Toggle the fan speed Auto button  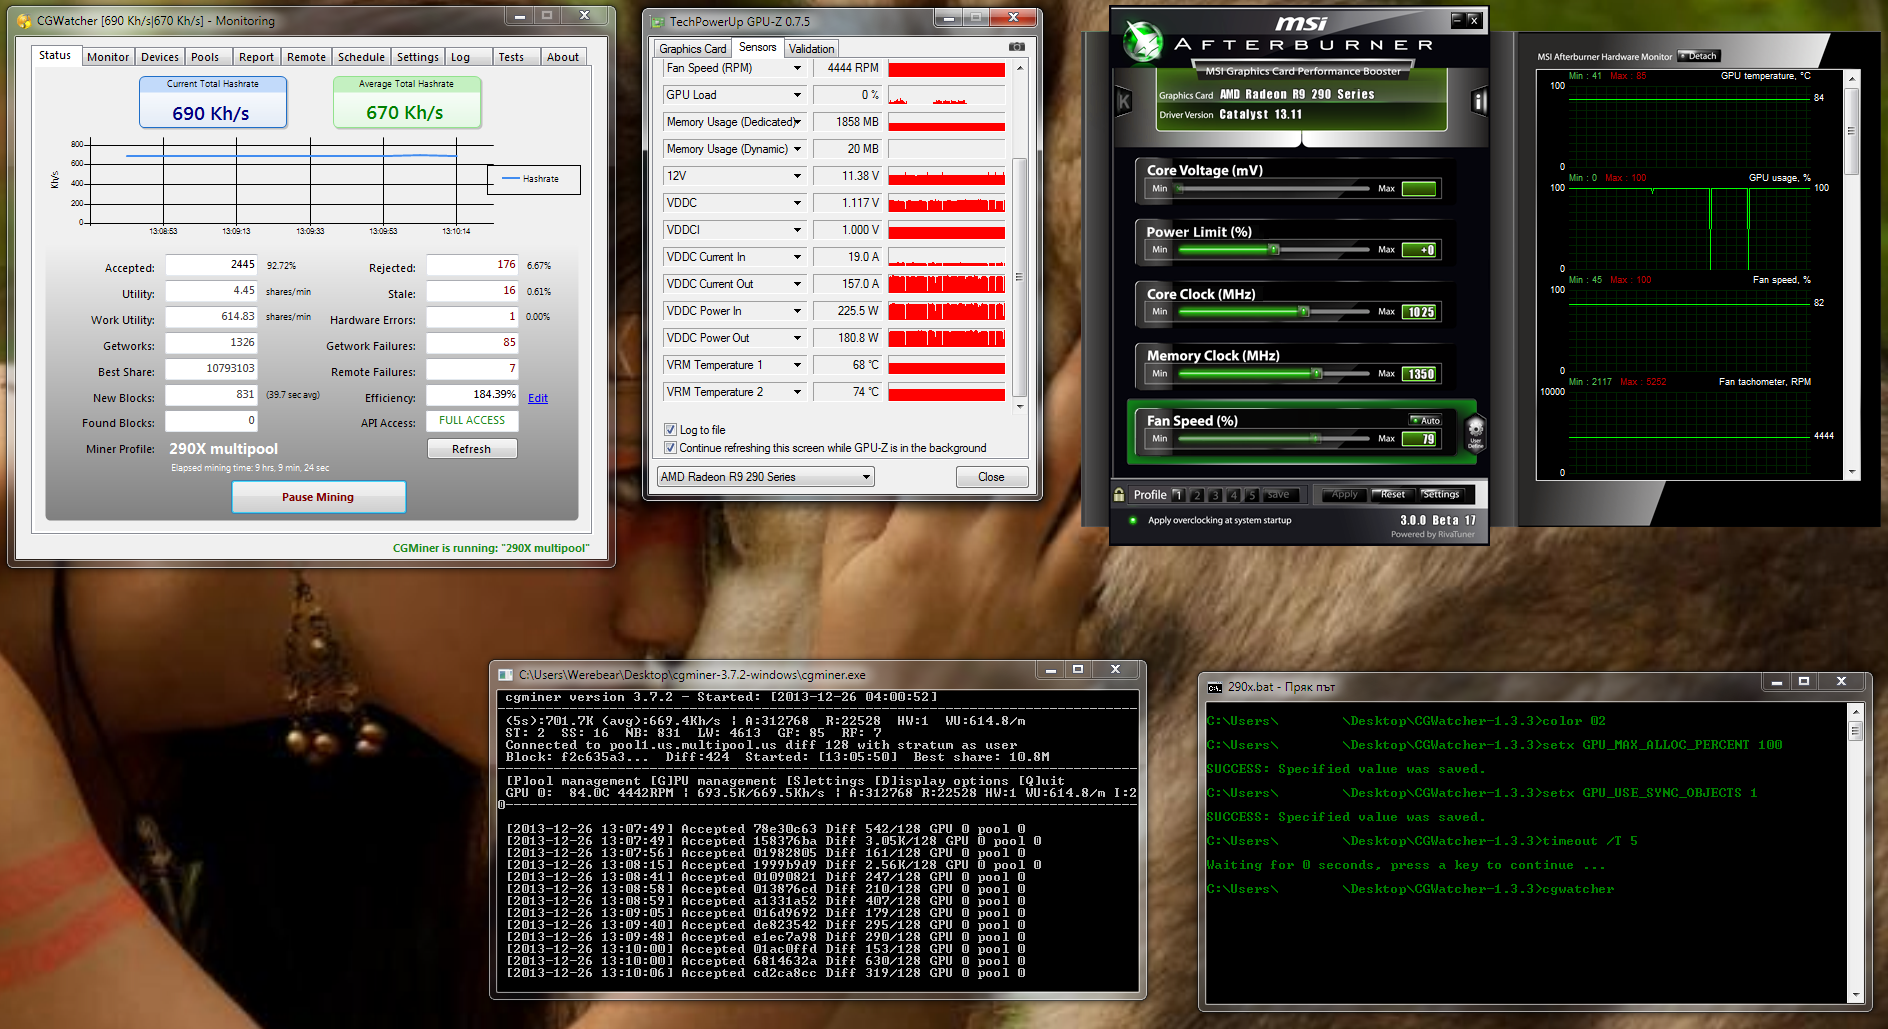tap(1425, 421)
